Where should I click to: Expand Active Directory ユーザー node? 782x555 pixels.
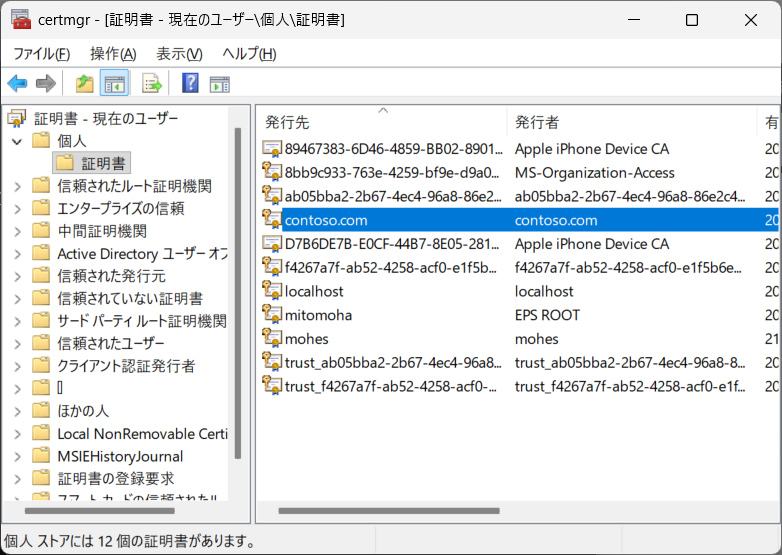coord(17,254)
